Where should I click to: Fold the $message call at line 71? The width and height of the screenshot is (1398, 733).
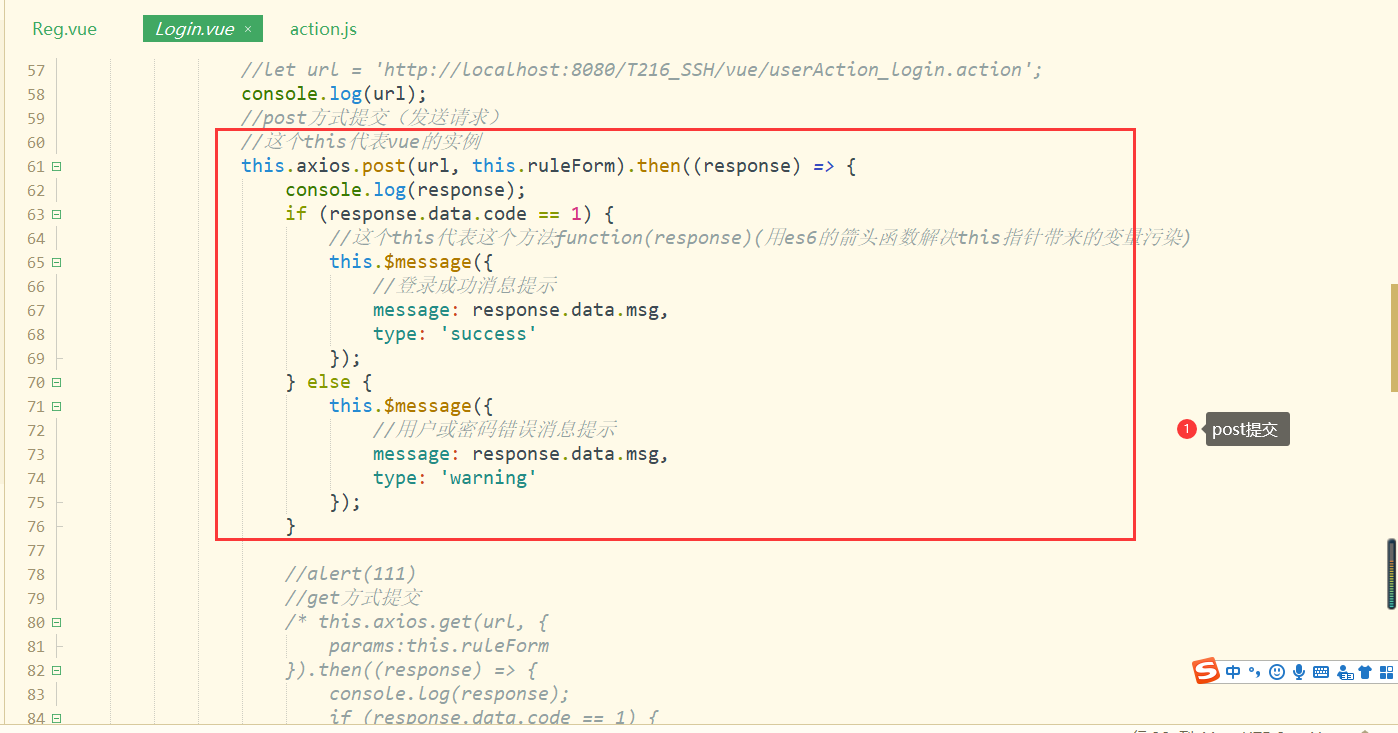57,406
